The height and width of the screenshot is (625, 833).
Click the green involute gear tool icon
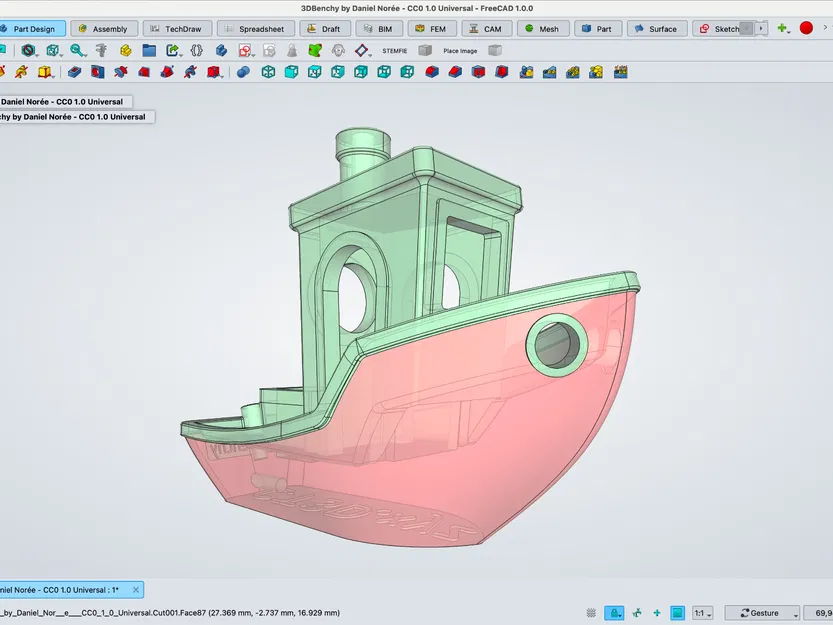[x=310, y=50]
